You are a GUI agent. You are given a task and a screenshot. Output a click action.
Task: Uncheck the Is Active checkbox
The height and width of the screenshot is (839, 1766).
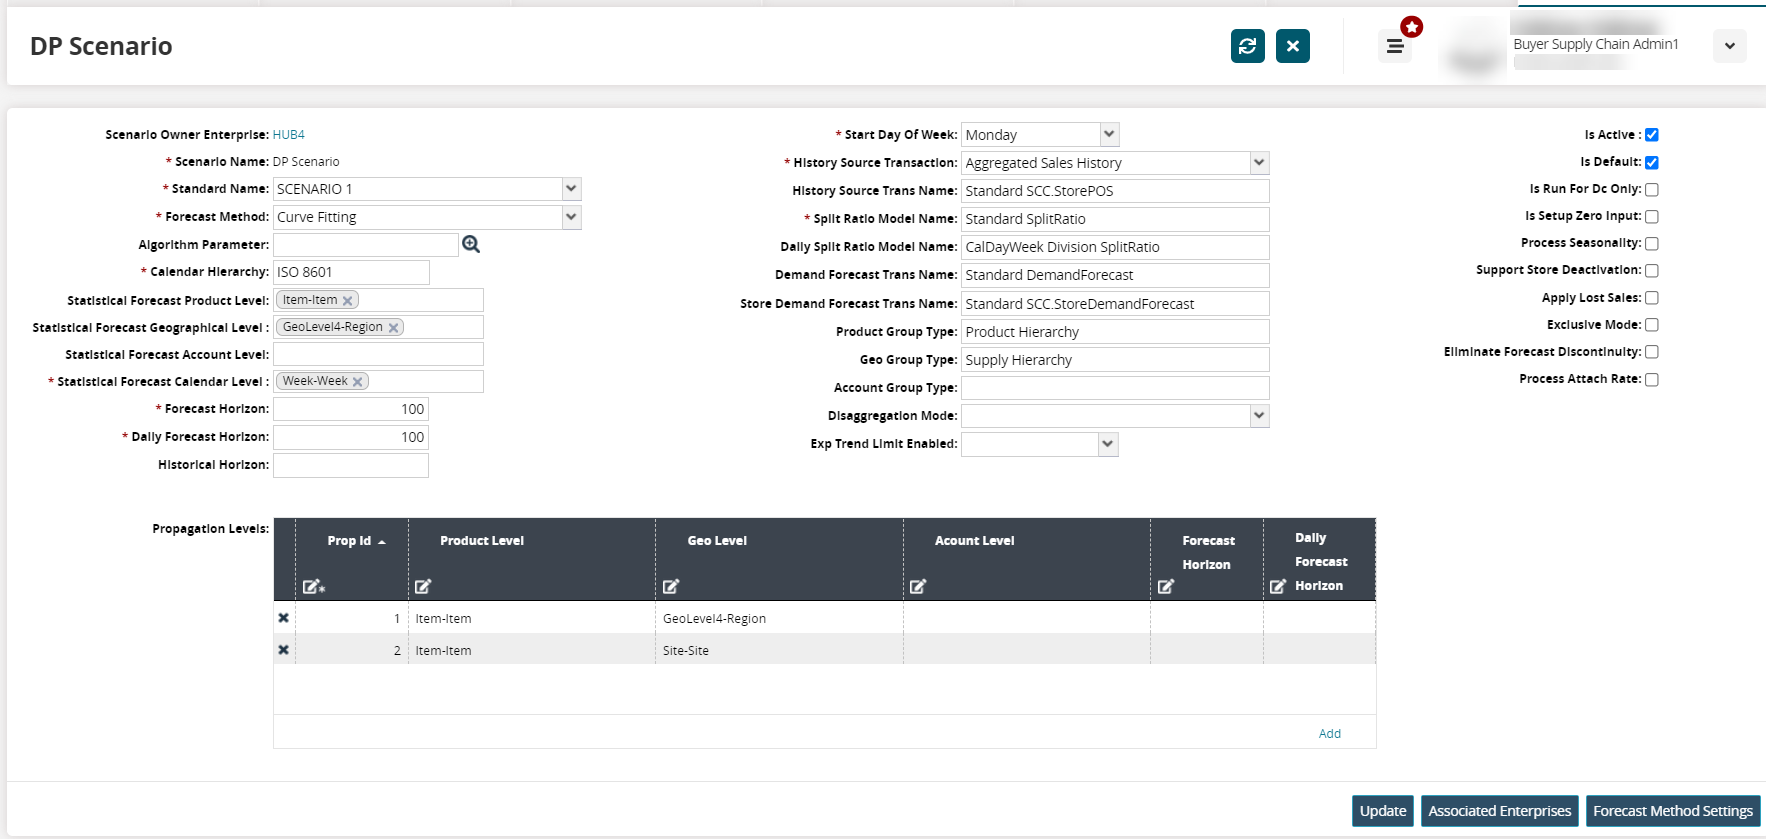point(1652,135)
